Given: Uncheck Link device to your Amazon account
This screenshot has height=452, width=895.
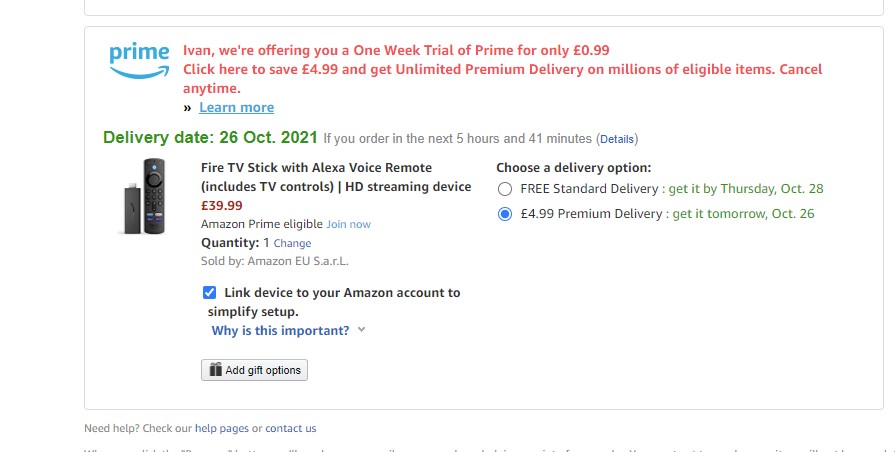Looking at the screenshot, I should 209,293.
